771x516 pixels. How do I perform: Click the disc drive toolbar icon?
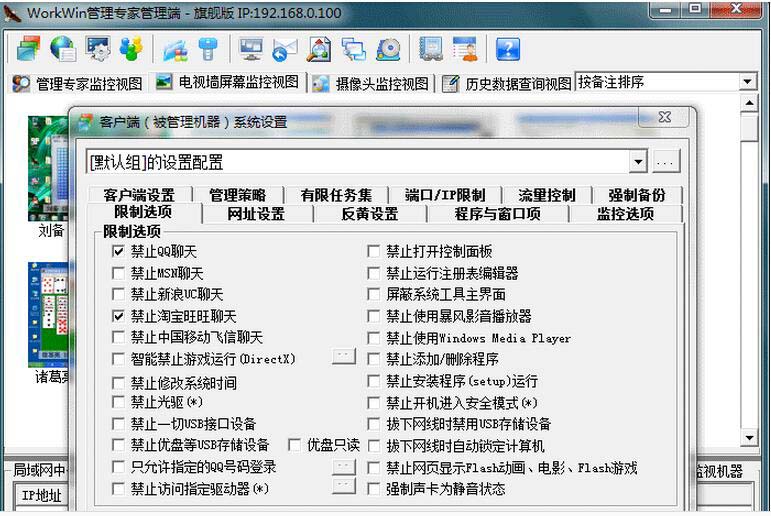click(388, 49)
